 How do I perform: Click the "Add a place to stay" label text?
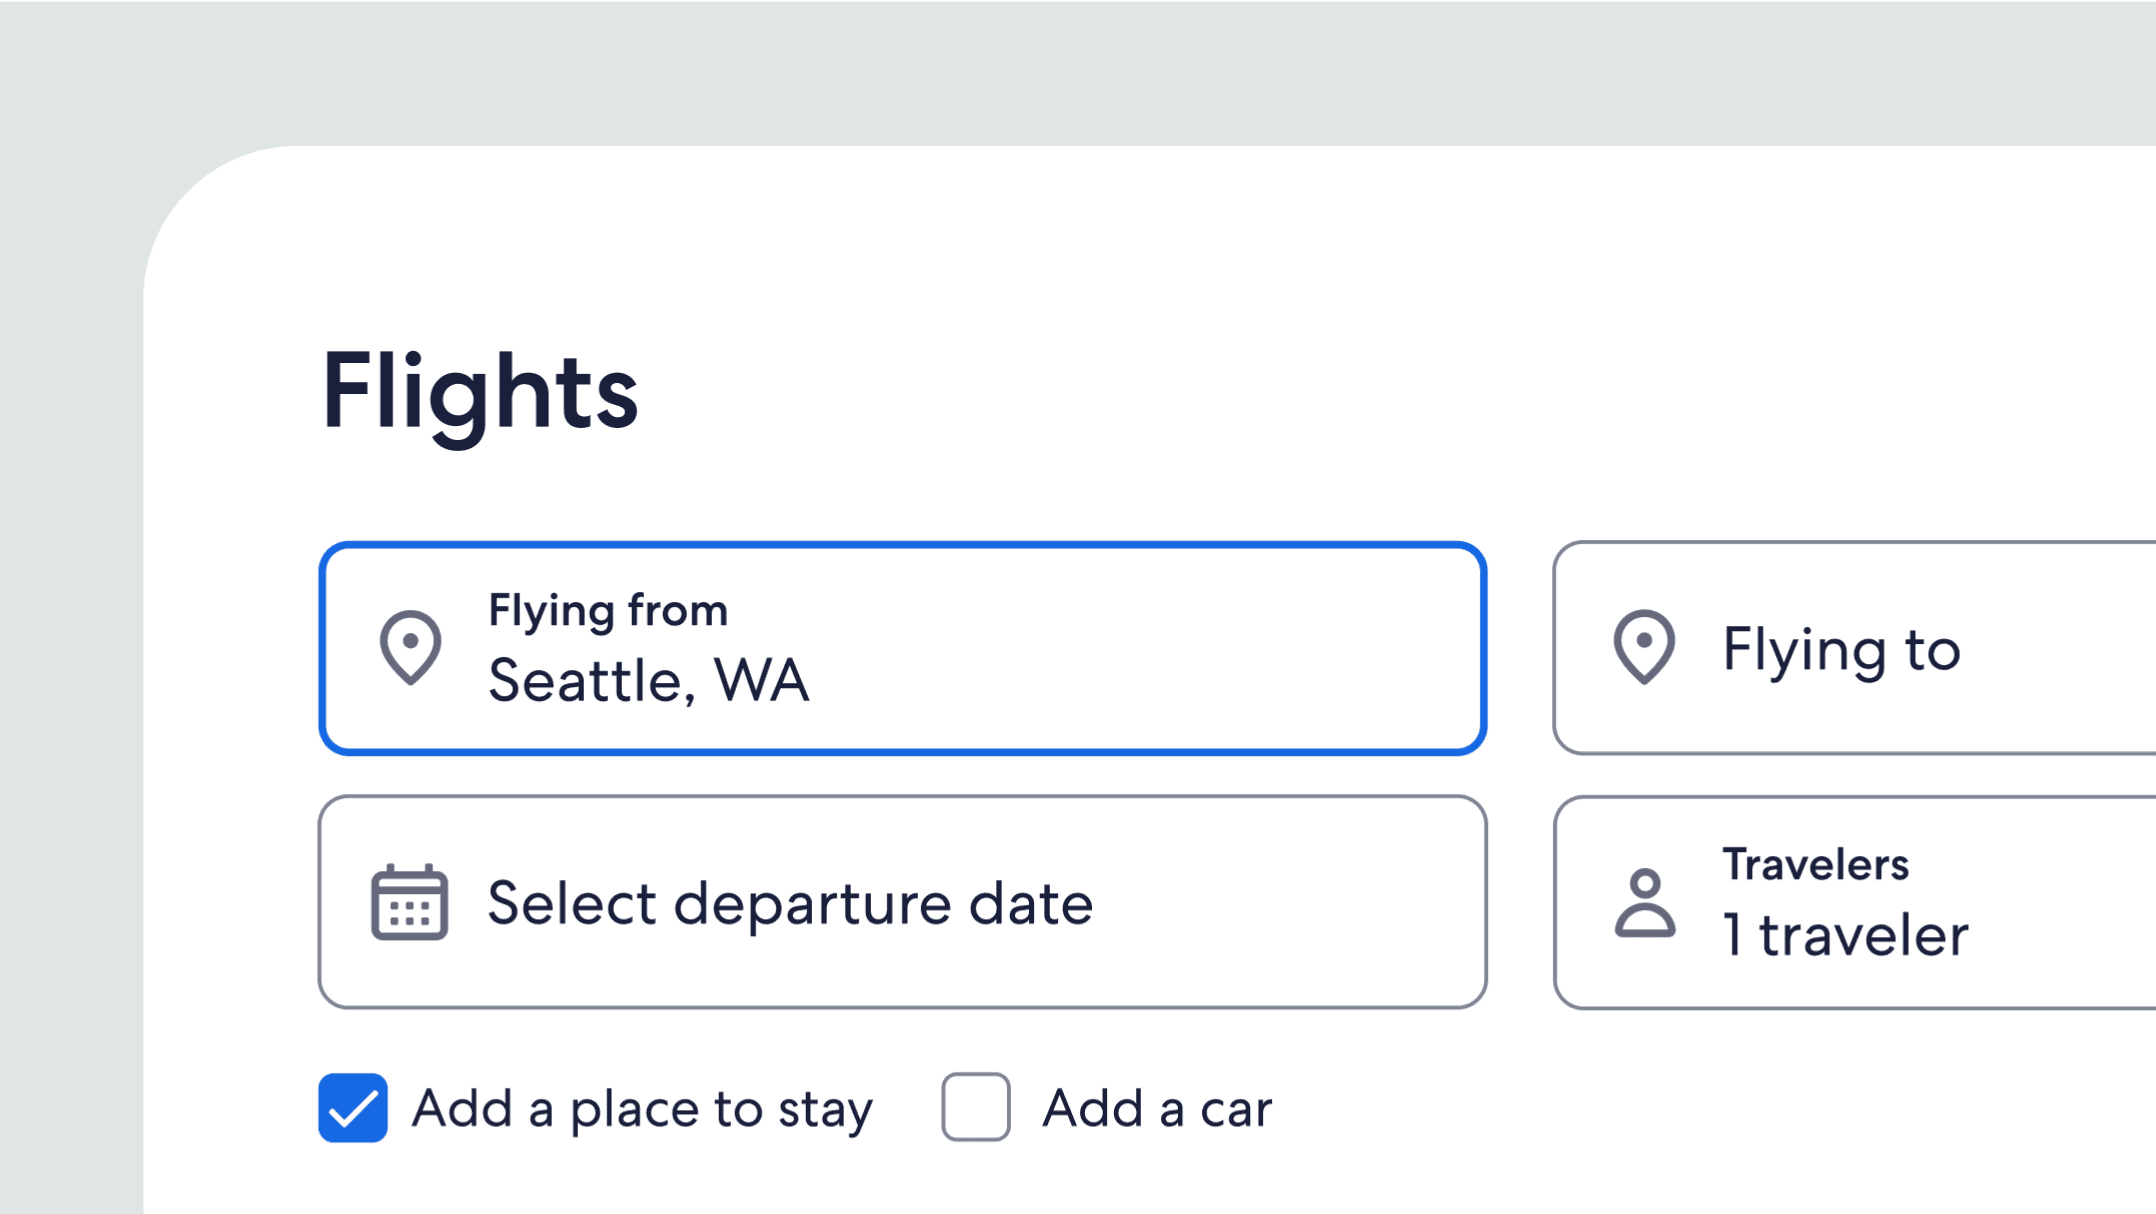tap(642, 1109)
